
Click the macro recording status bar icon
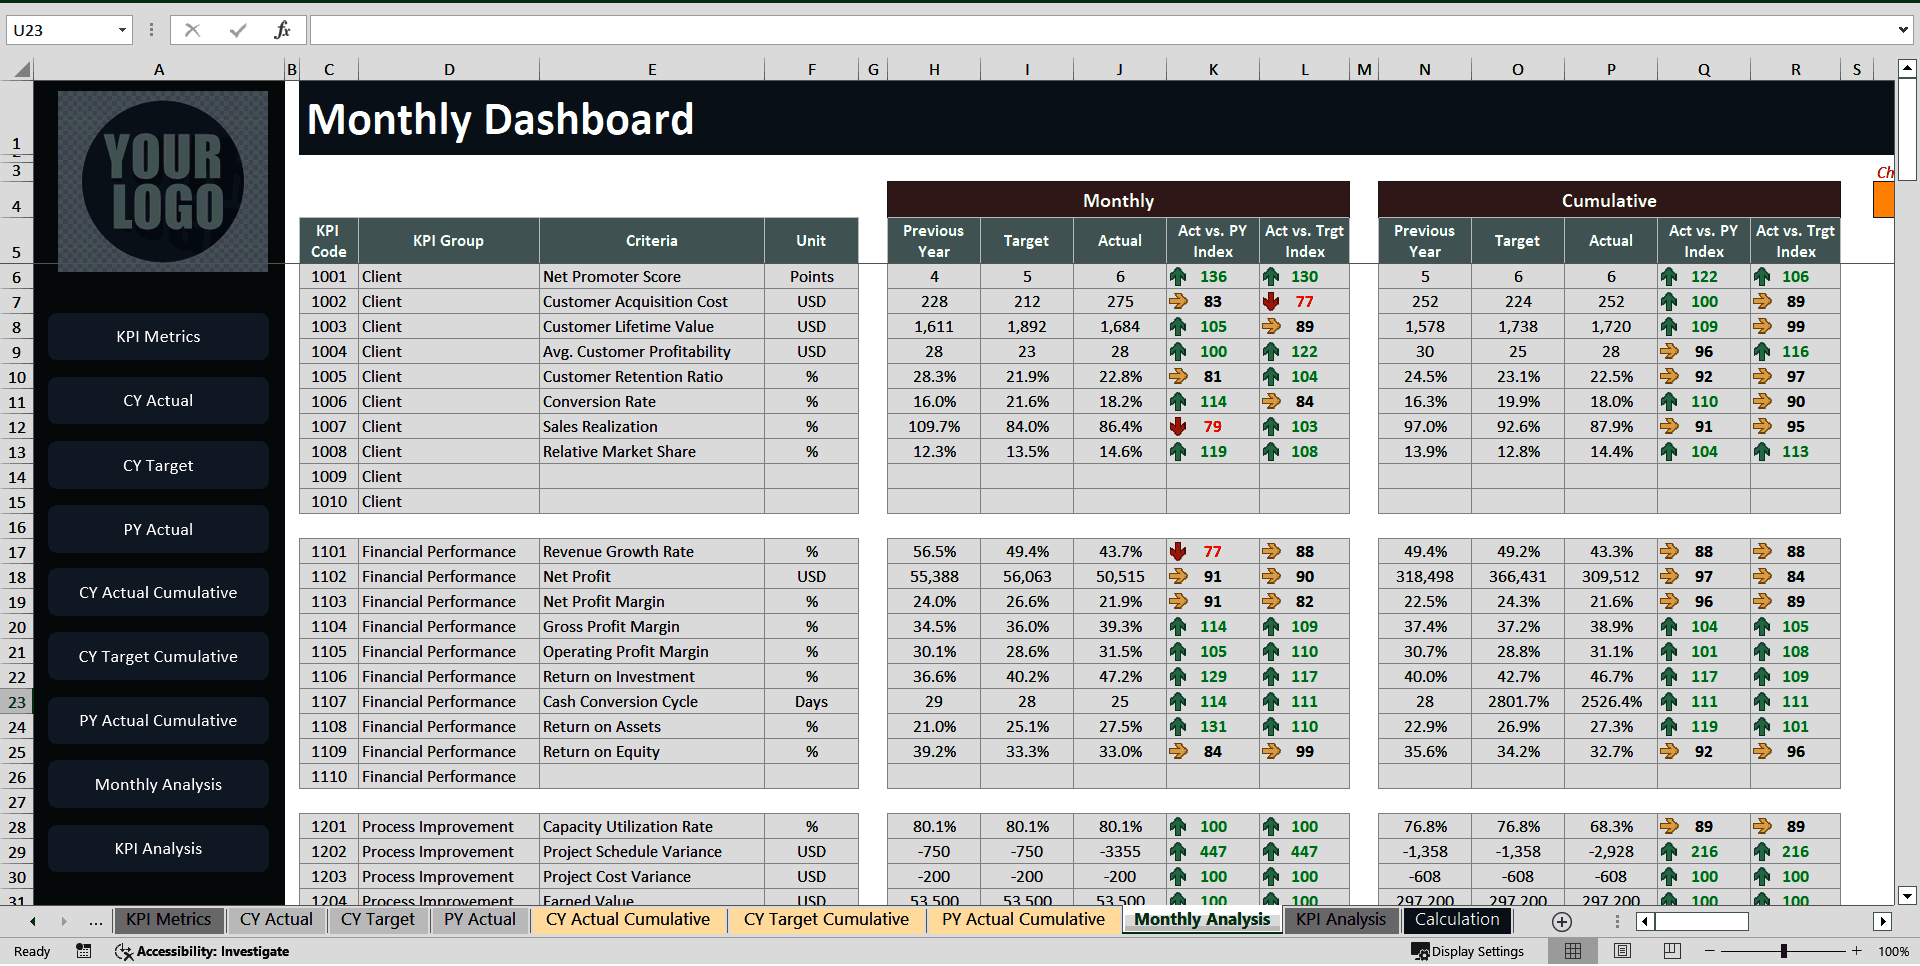84,951
